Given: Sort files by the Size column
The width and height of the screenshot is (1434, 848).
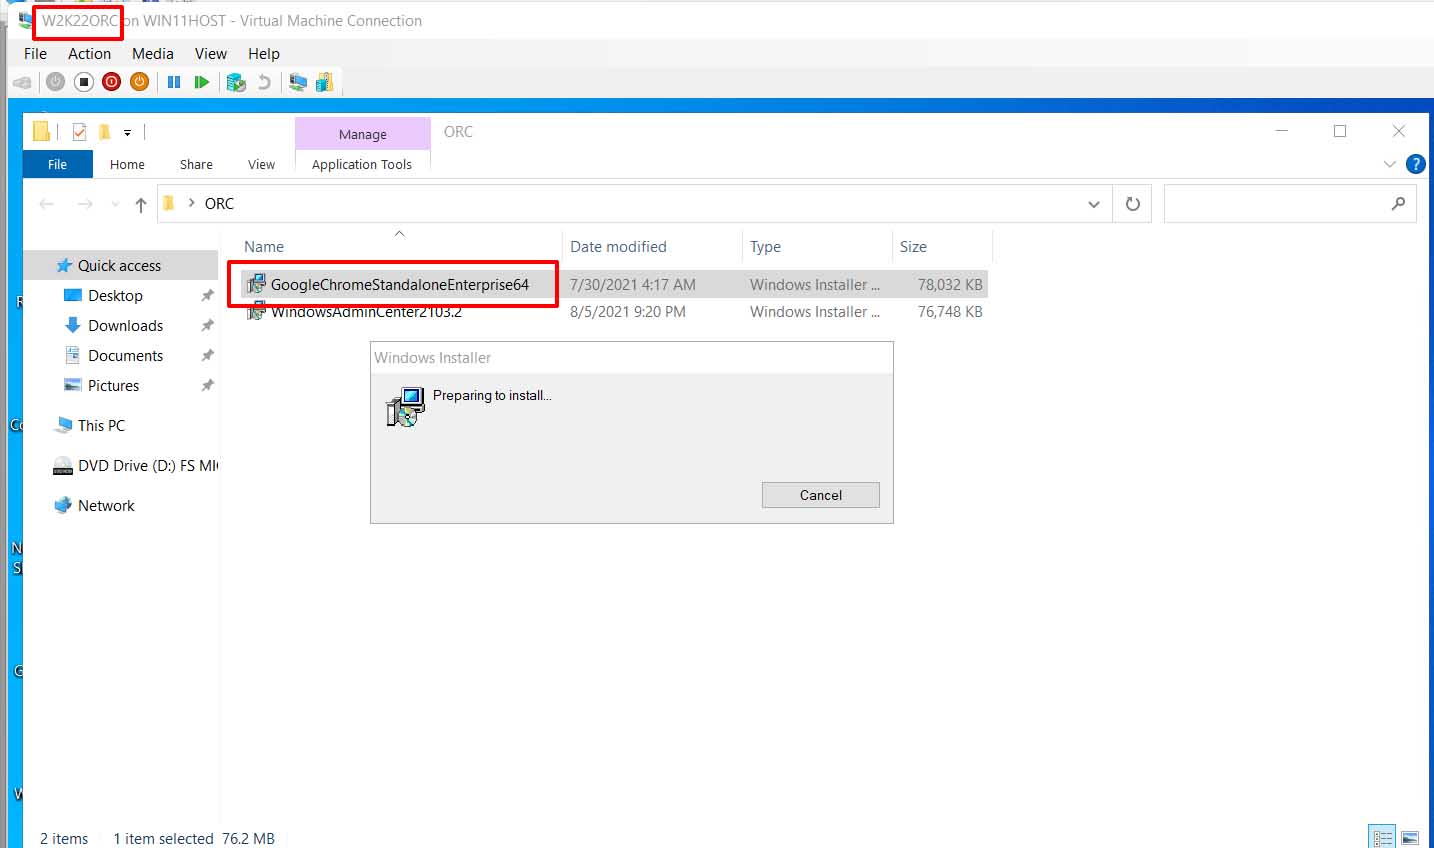Looking at the screenshot, I should point(942,246).
